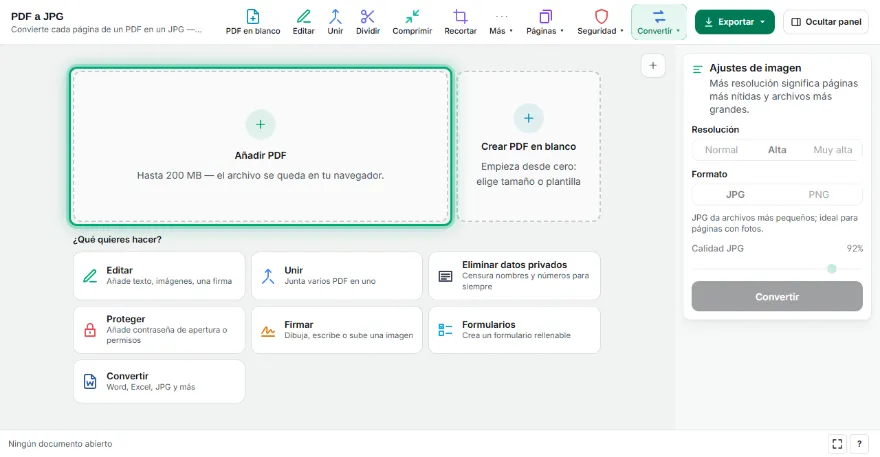
Task: Click the plus icon in Añadir PDF area
Action: pyautogui.click(x=260, y=124)
